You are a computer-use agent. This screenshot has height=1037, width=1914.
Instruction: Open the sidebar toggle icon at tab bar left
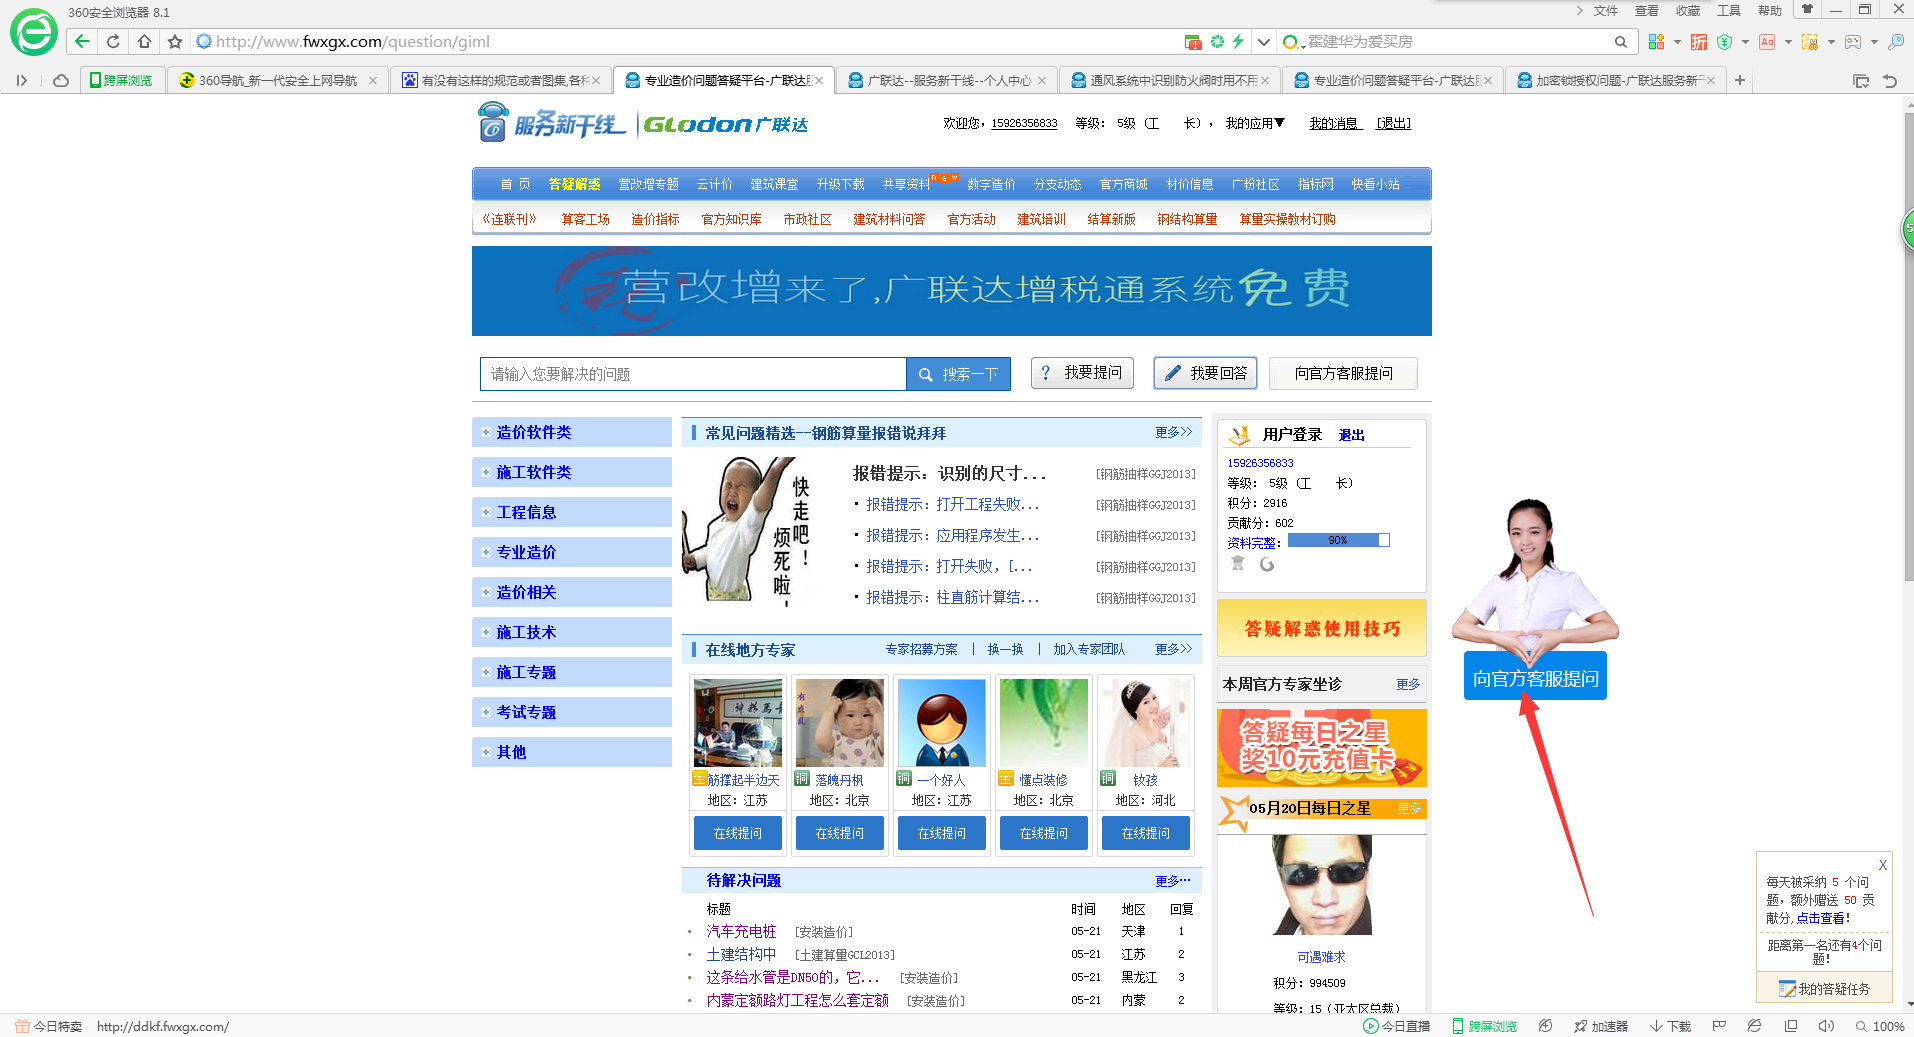tap(22, 80)
